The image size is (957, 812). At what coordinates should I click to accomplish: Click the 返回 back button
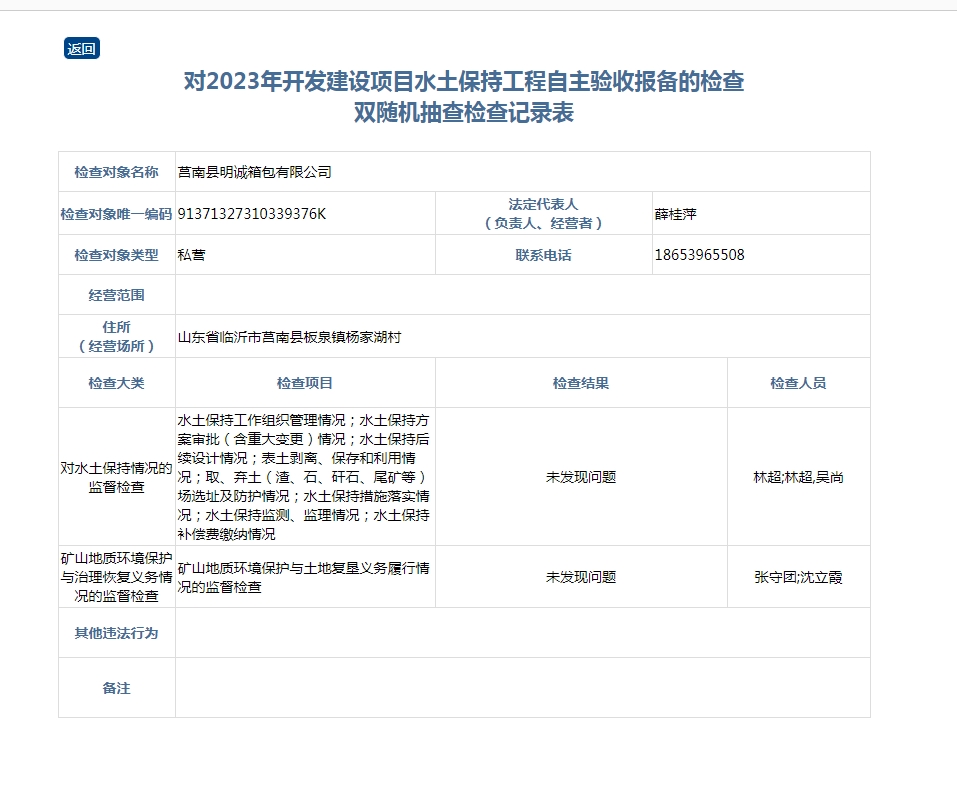click(x=82, y=48)
